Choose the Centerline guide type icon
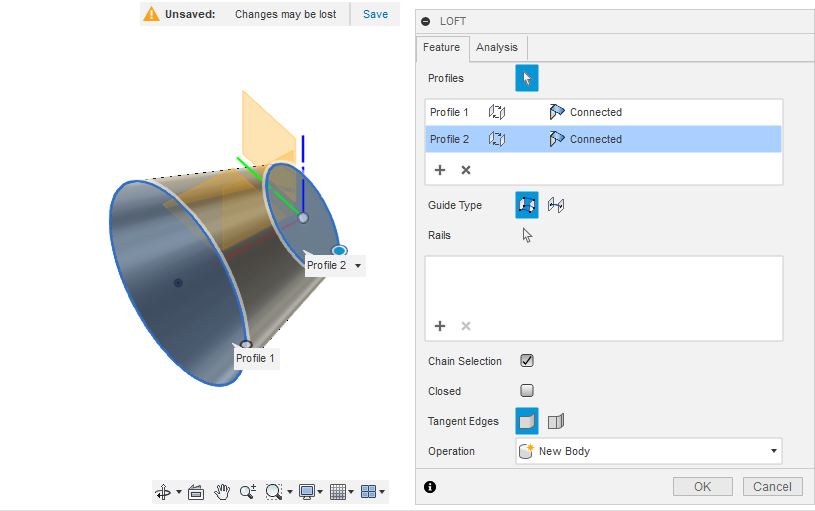Screen dimensions: 815x511 556,205
